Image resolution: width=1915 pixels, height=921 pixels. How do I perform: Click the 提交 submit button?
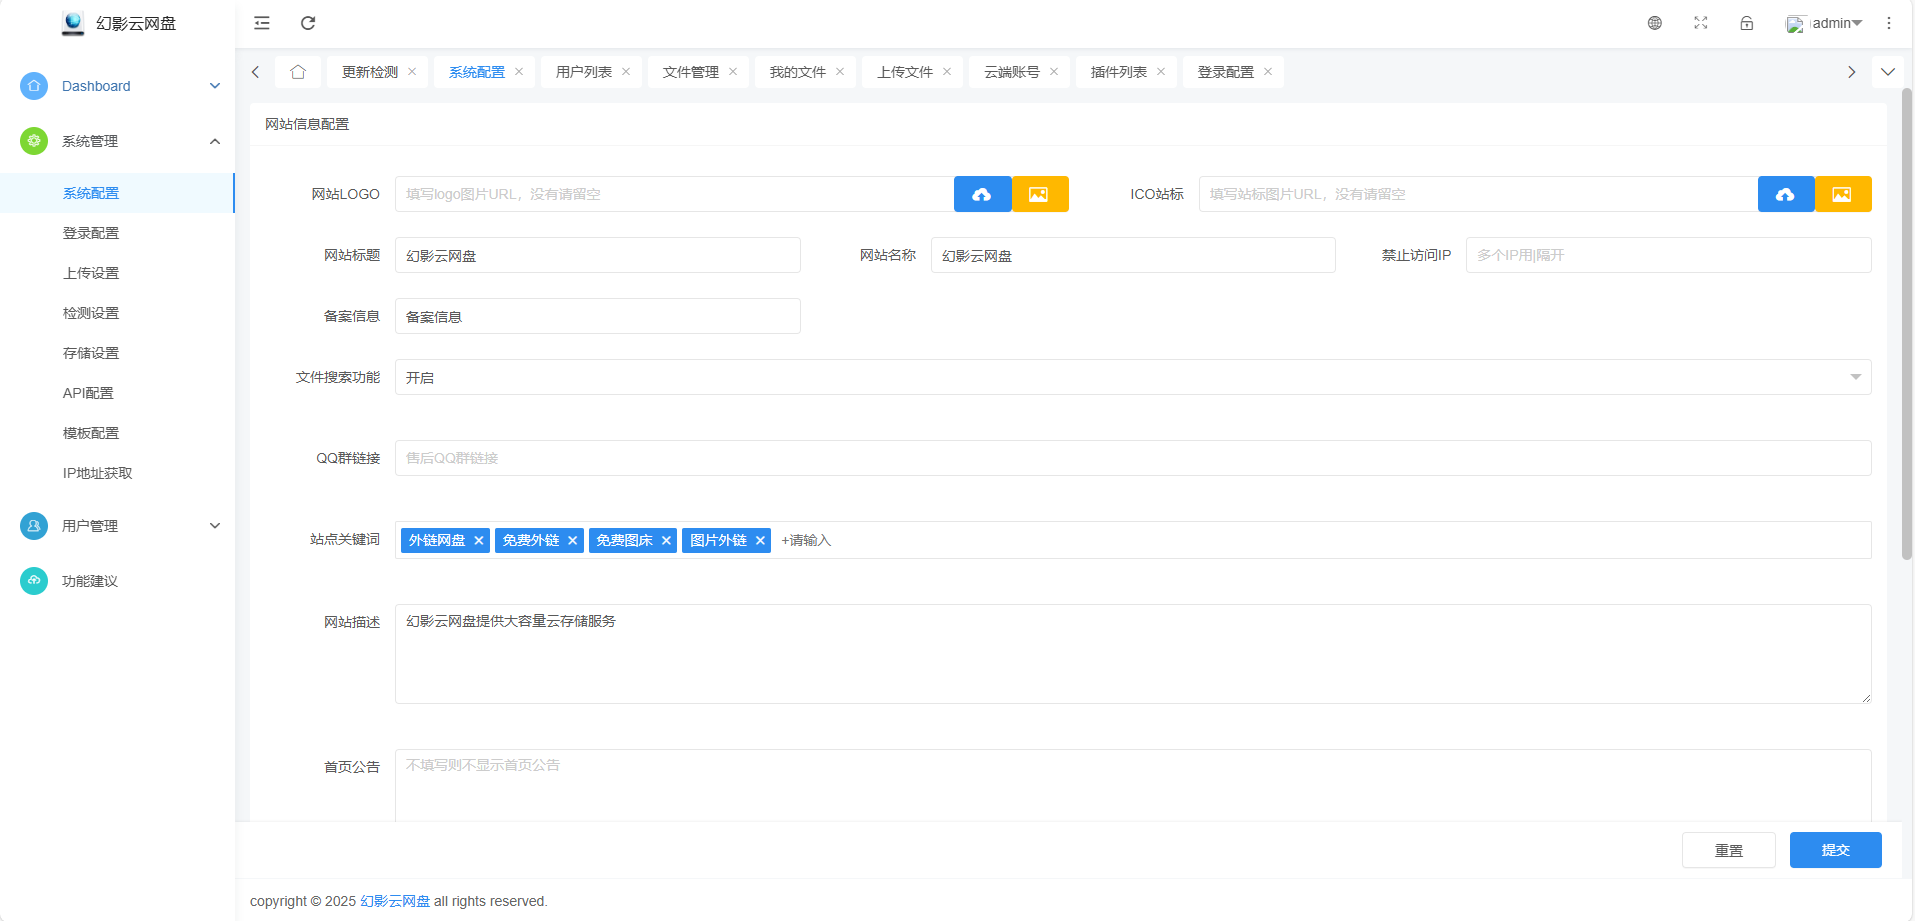pyautogui.click(x=1835, y=850)
